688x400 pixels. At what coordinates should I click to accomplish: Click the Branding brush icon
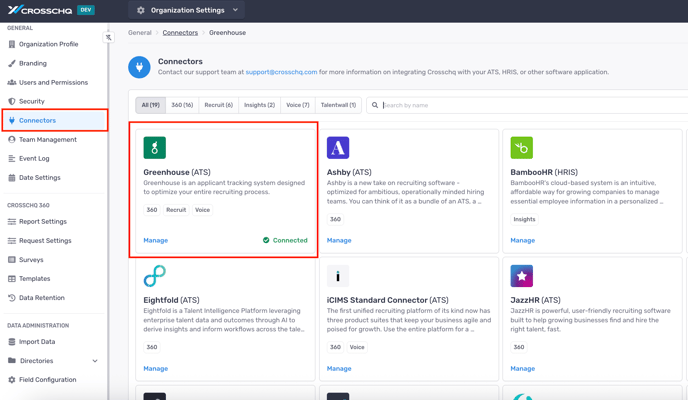tap(12, 63)
